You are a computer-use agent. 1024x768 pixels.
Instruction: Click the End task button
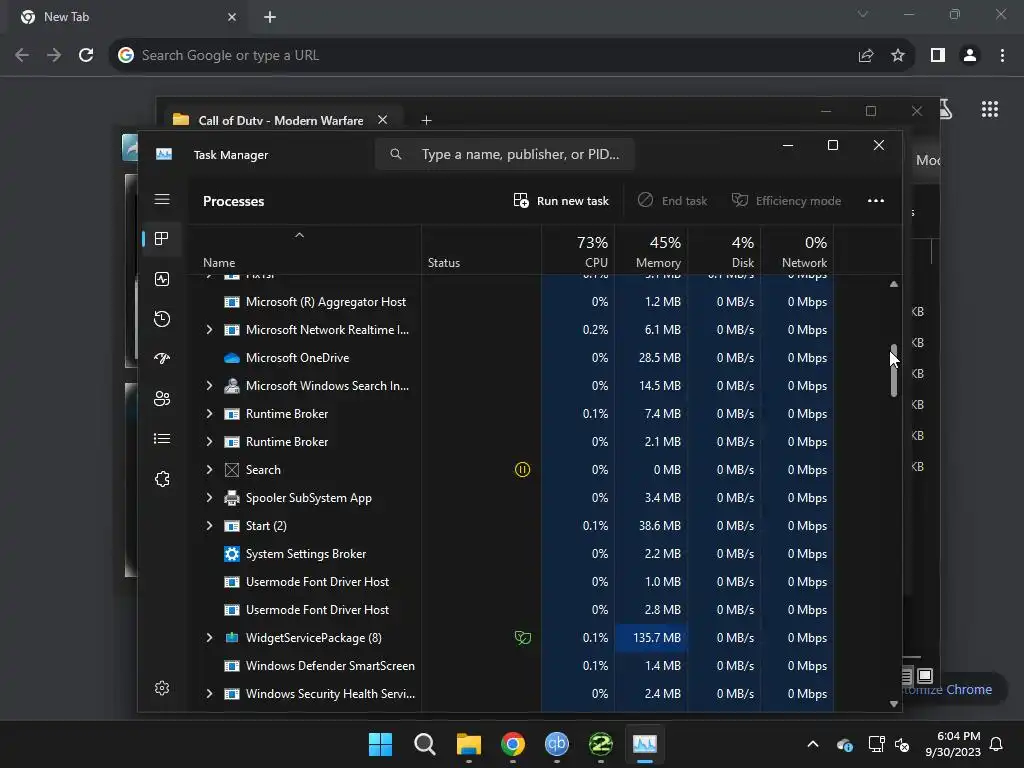[x=672, y=200]
